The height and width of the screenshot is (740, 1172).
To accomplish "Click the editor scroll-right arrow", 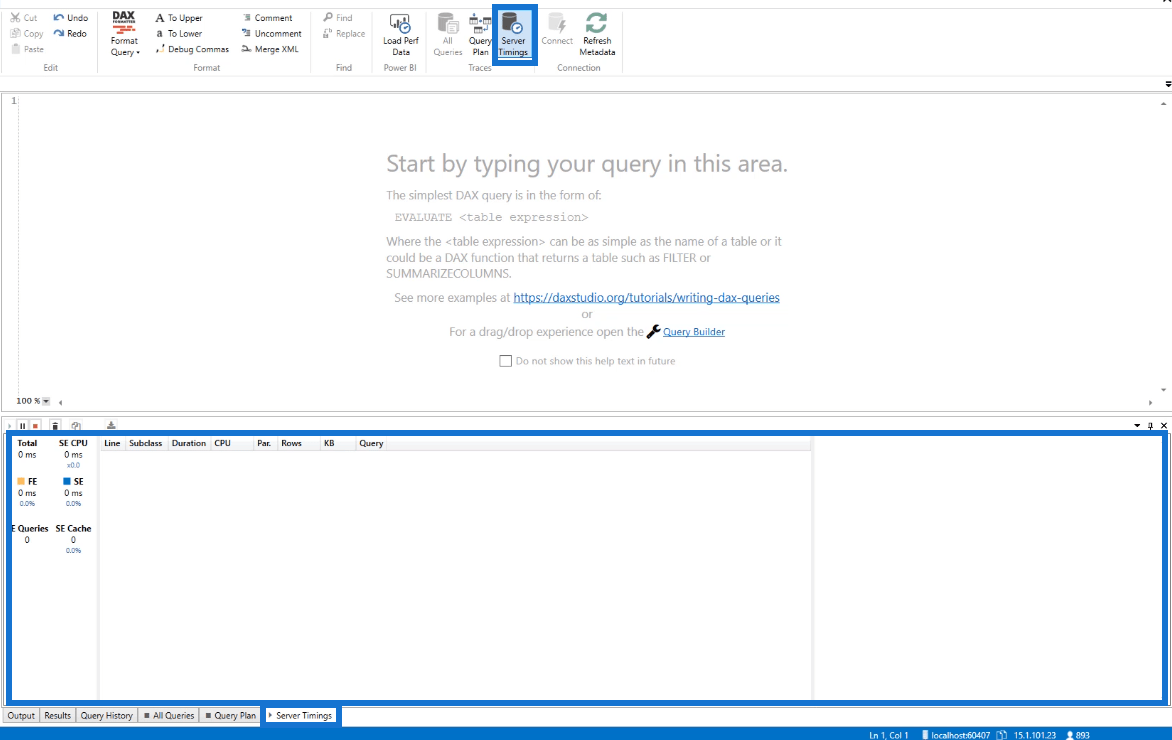I will pyautogui.click(x=1150, y=402).
